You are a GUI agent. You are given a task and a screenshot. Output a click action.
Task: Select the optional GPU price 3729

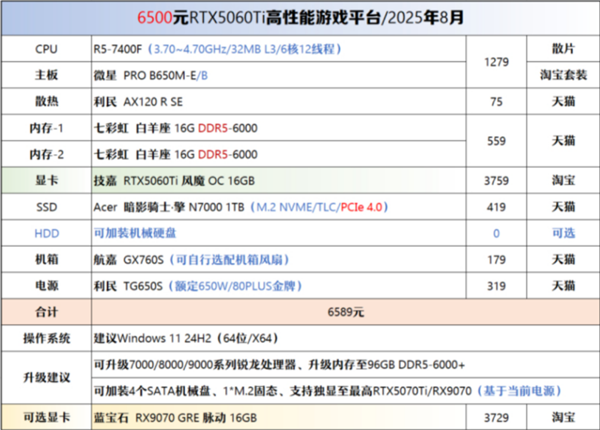pos(496,417)
